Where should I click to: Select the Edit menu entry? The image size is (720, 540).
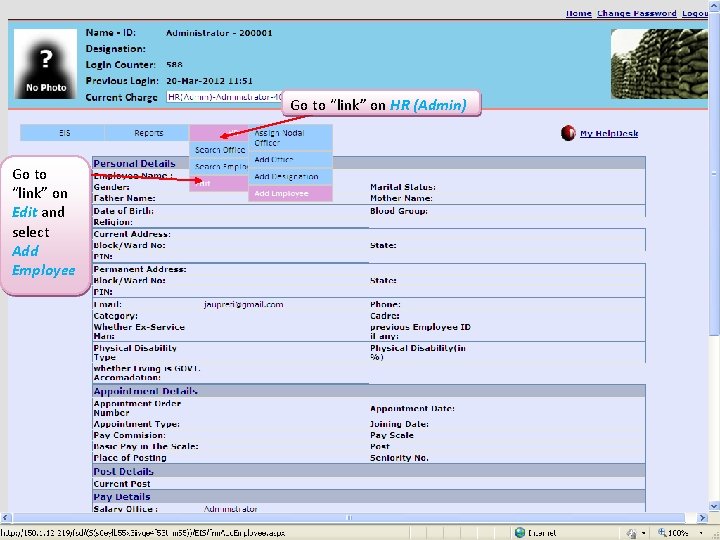click(219, 183)
